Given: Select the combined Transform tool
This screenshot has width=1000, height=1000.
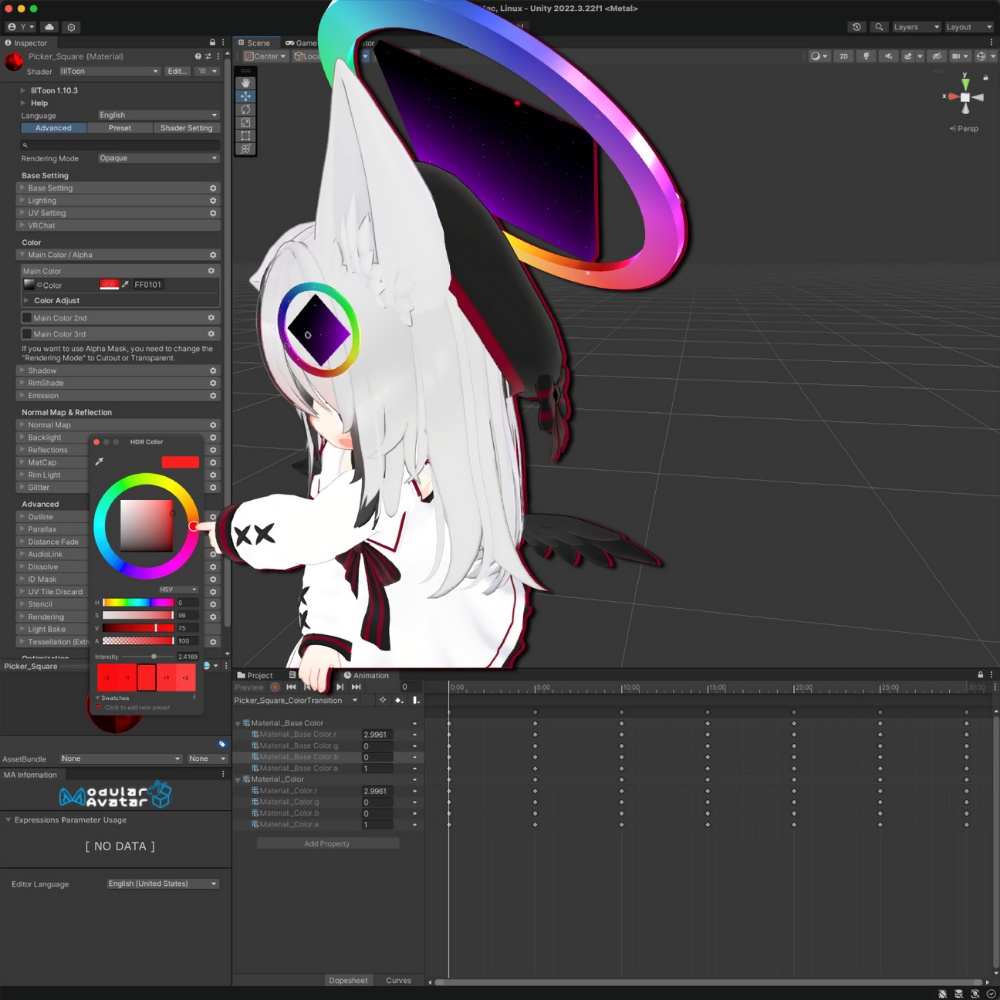Looking at the screenshot, I should coord(246,149).
